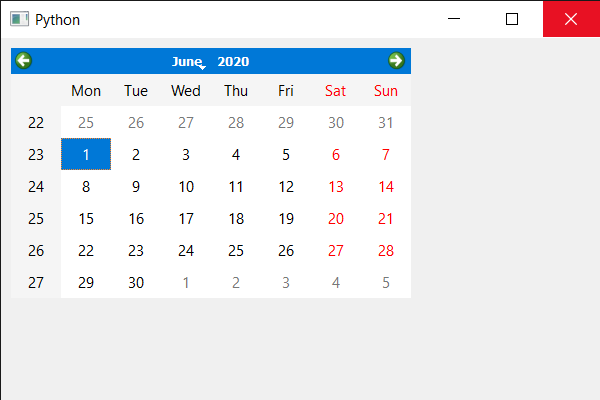
Task: Go to next month with right arrow
Action: tap(396, 60)
